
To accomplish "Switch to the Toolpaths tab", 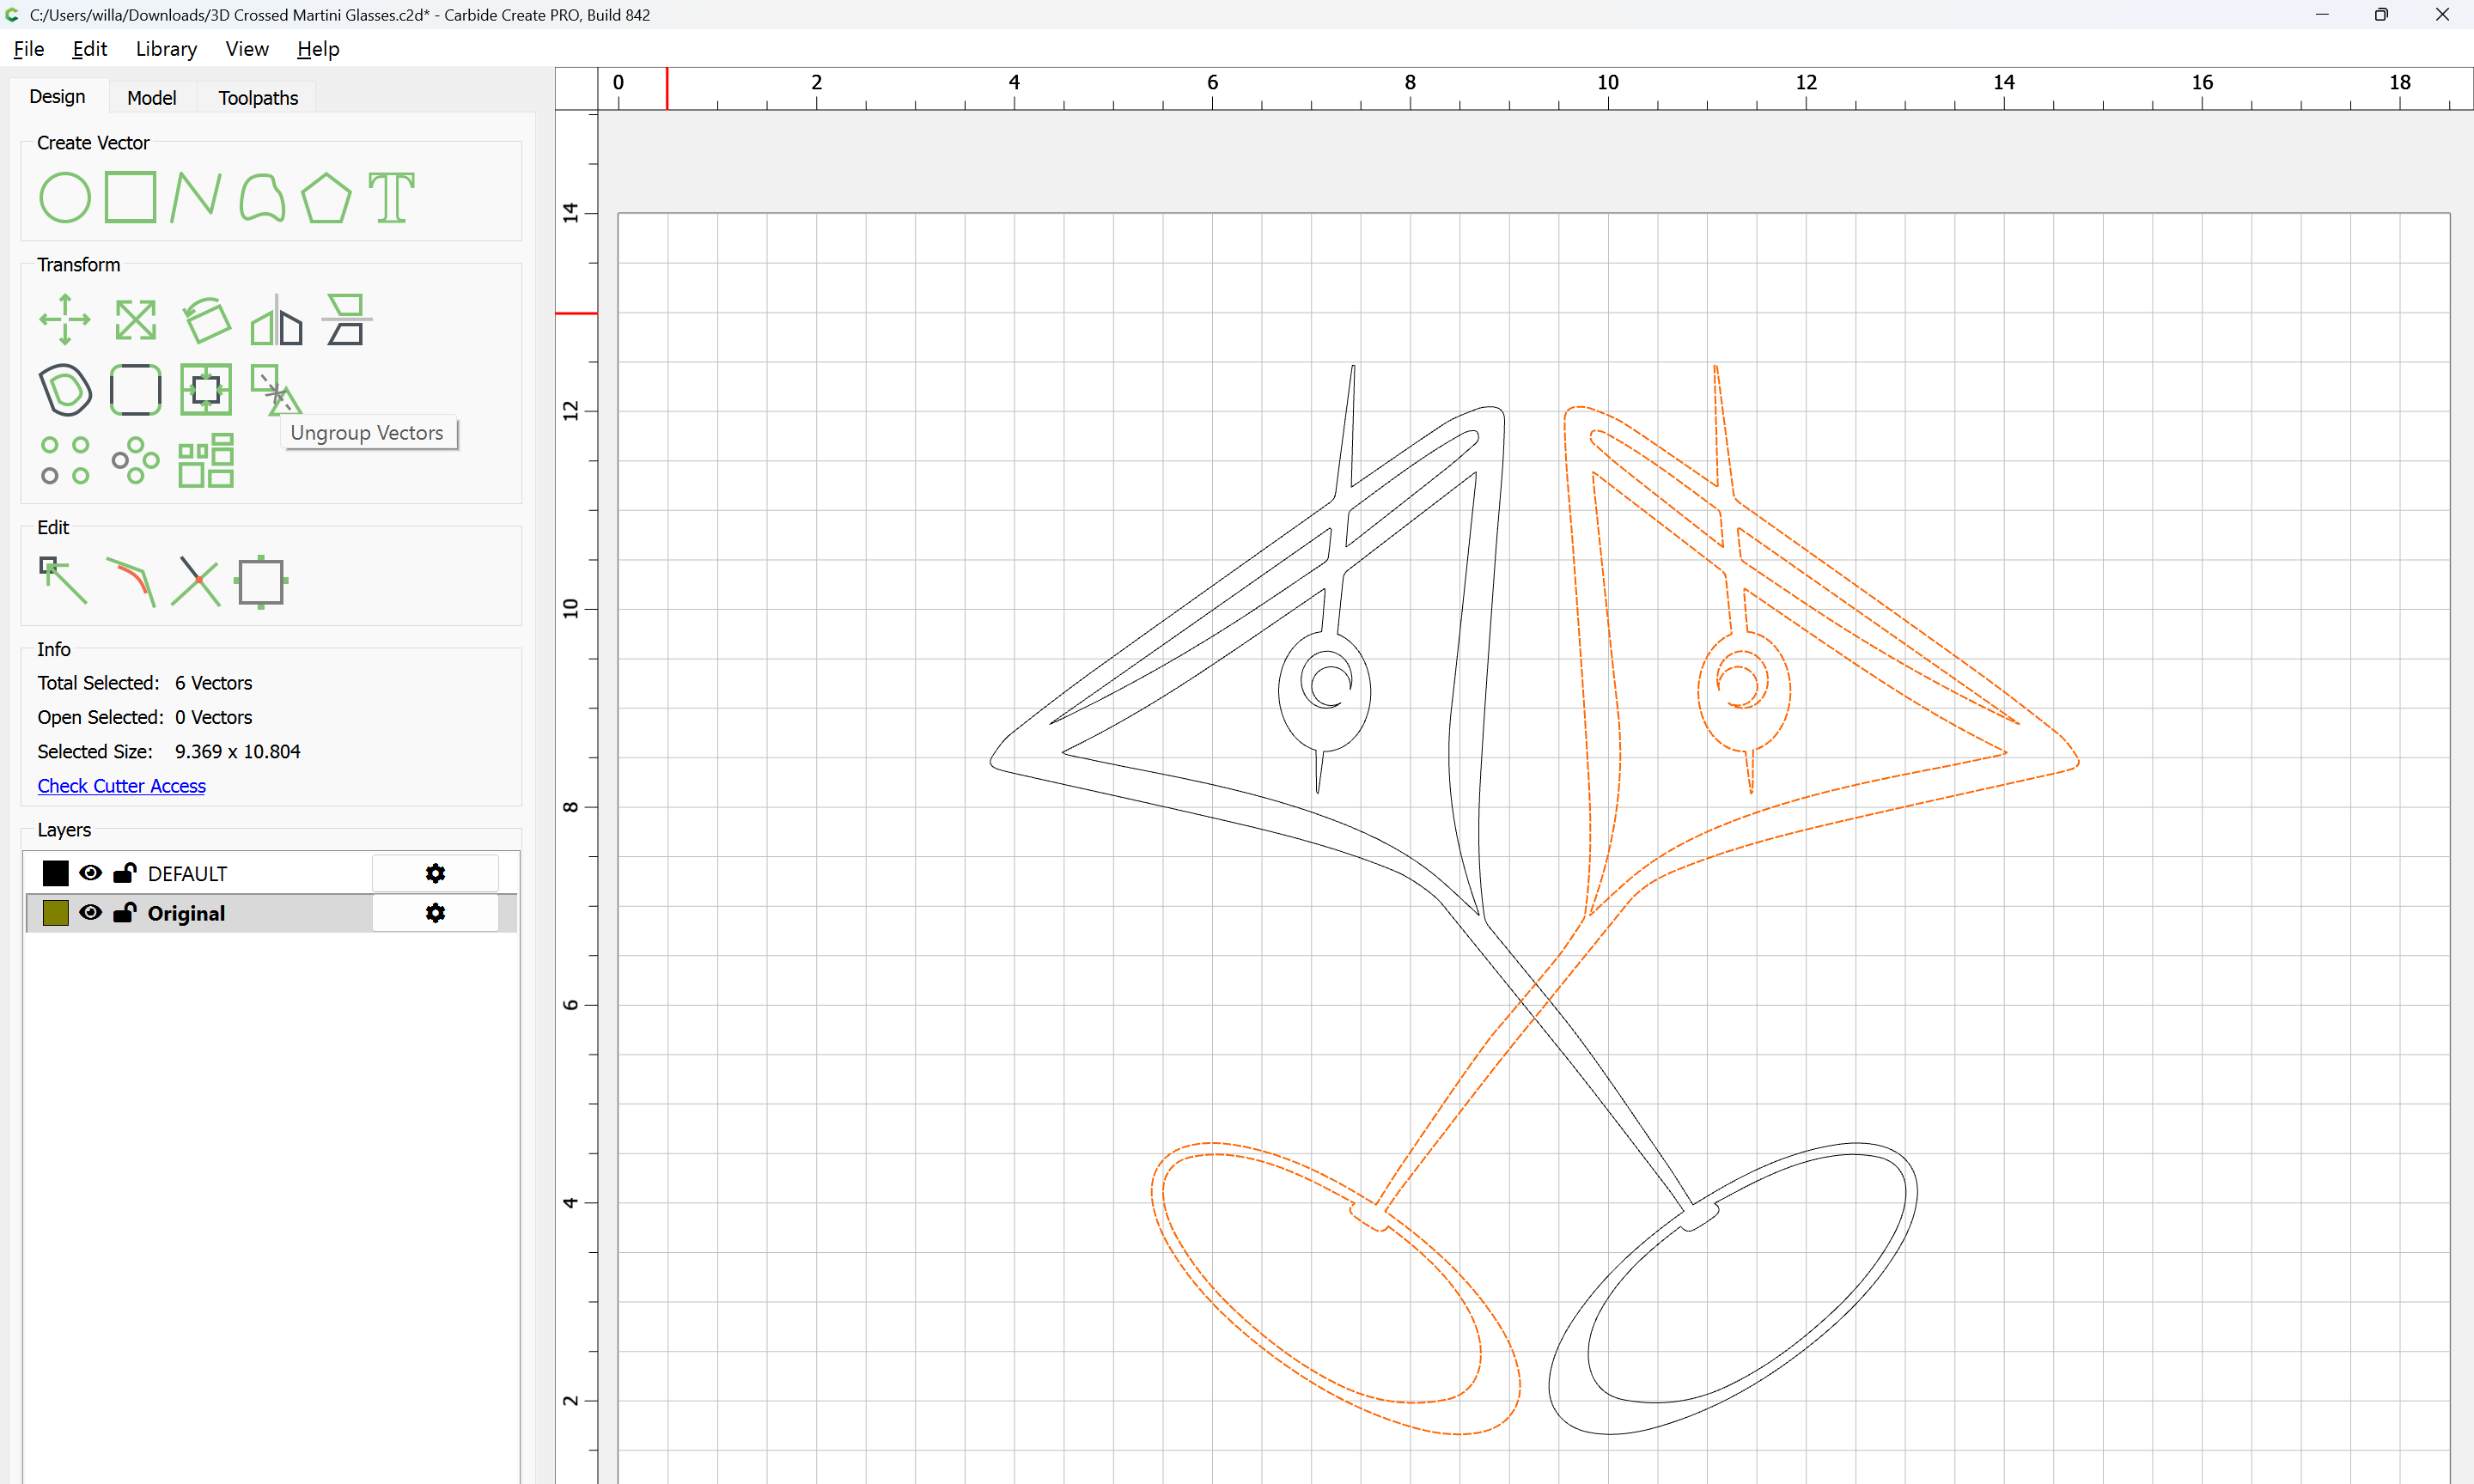I will 258,97.
